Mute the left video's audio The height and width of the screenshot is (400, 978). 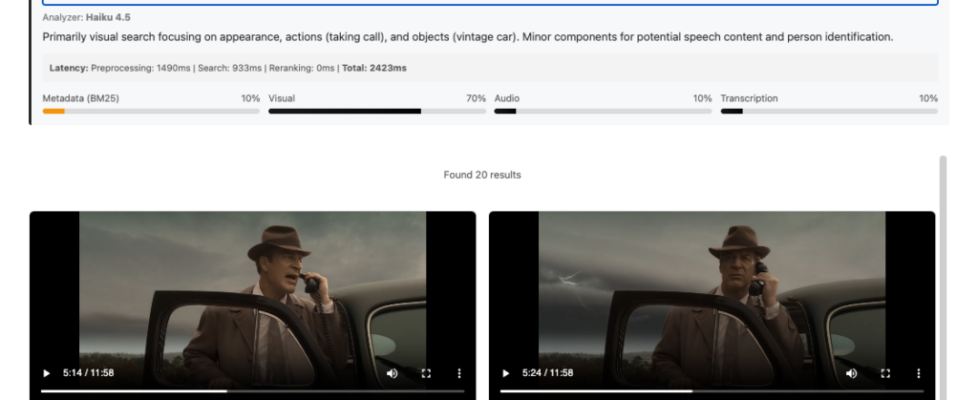tap(392, 373)
